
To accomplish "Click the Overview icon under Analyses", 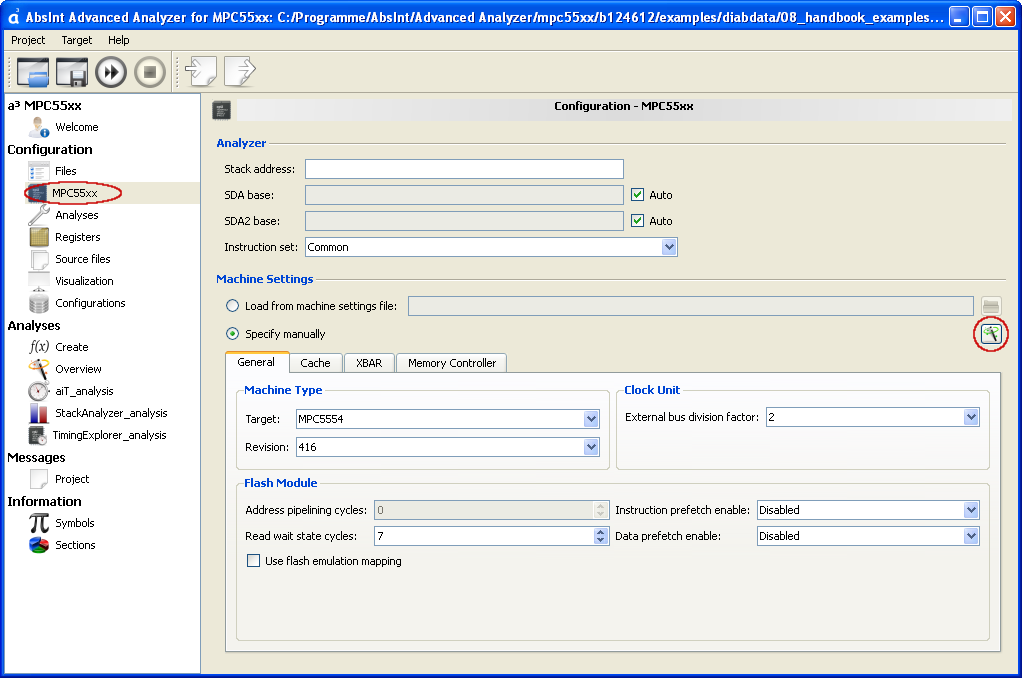I will point(39,369).
